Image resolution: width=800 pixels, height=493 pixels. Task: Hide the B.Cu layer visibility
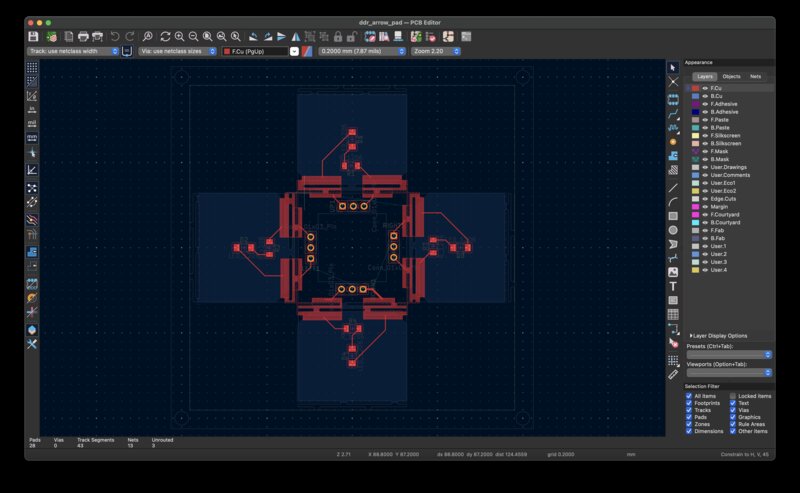coord(705,96)
